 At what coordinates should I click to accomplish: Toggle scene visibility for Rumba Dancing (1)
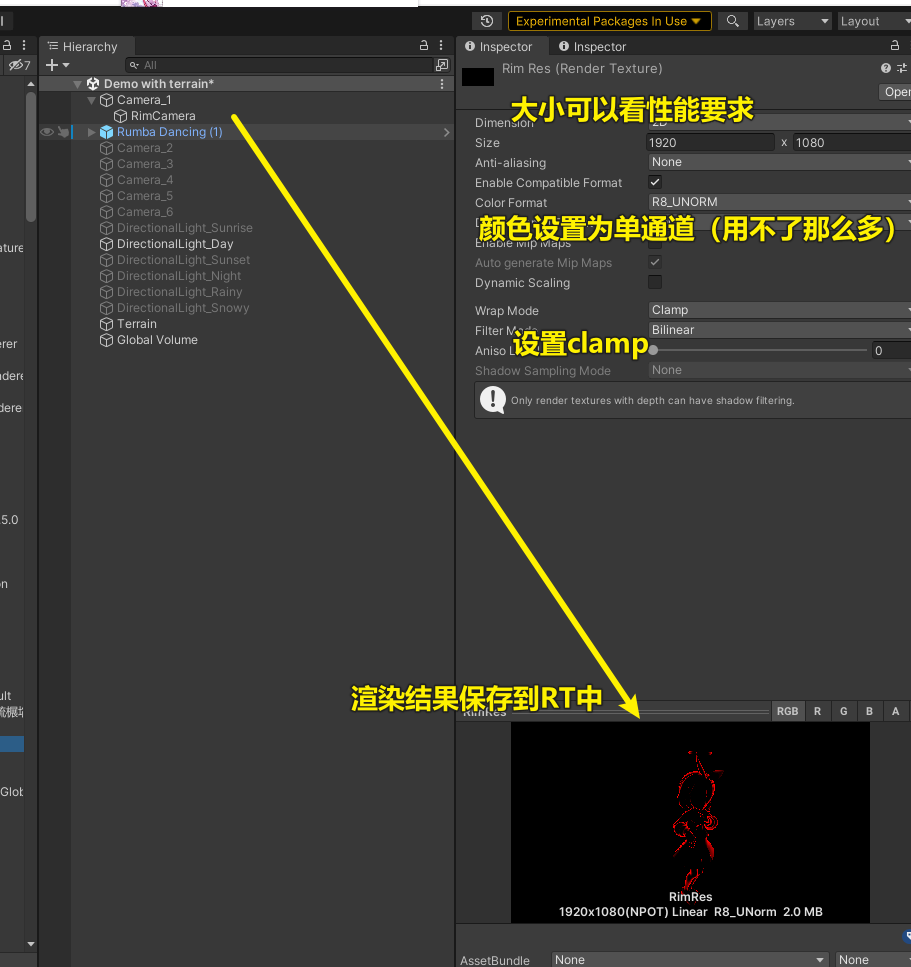coord(46,131)
